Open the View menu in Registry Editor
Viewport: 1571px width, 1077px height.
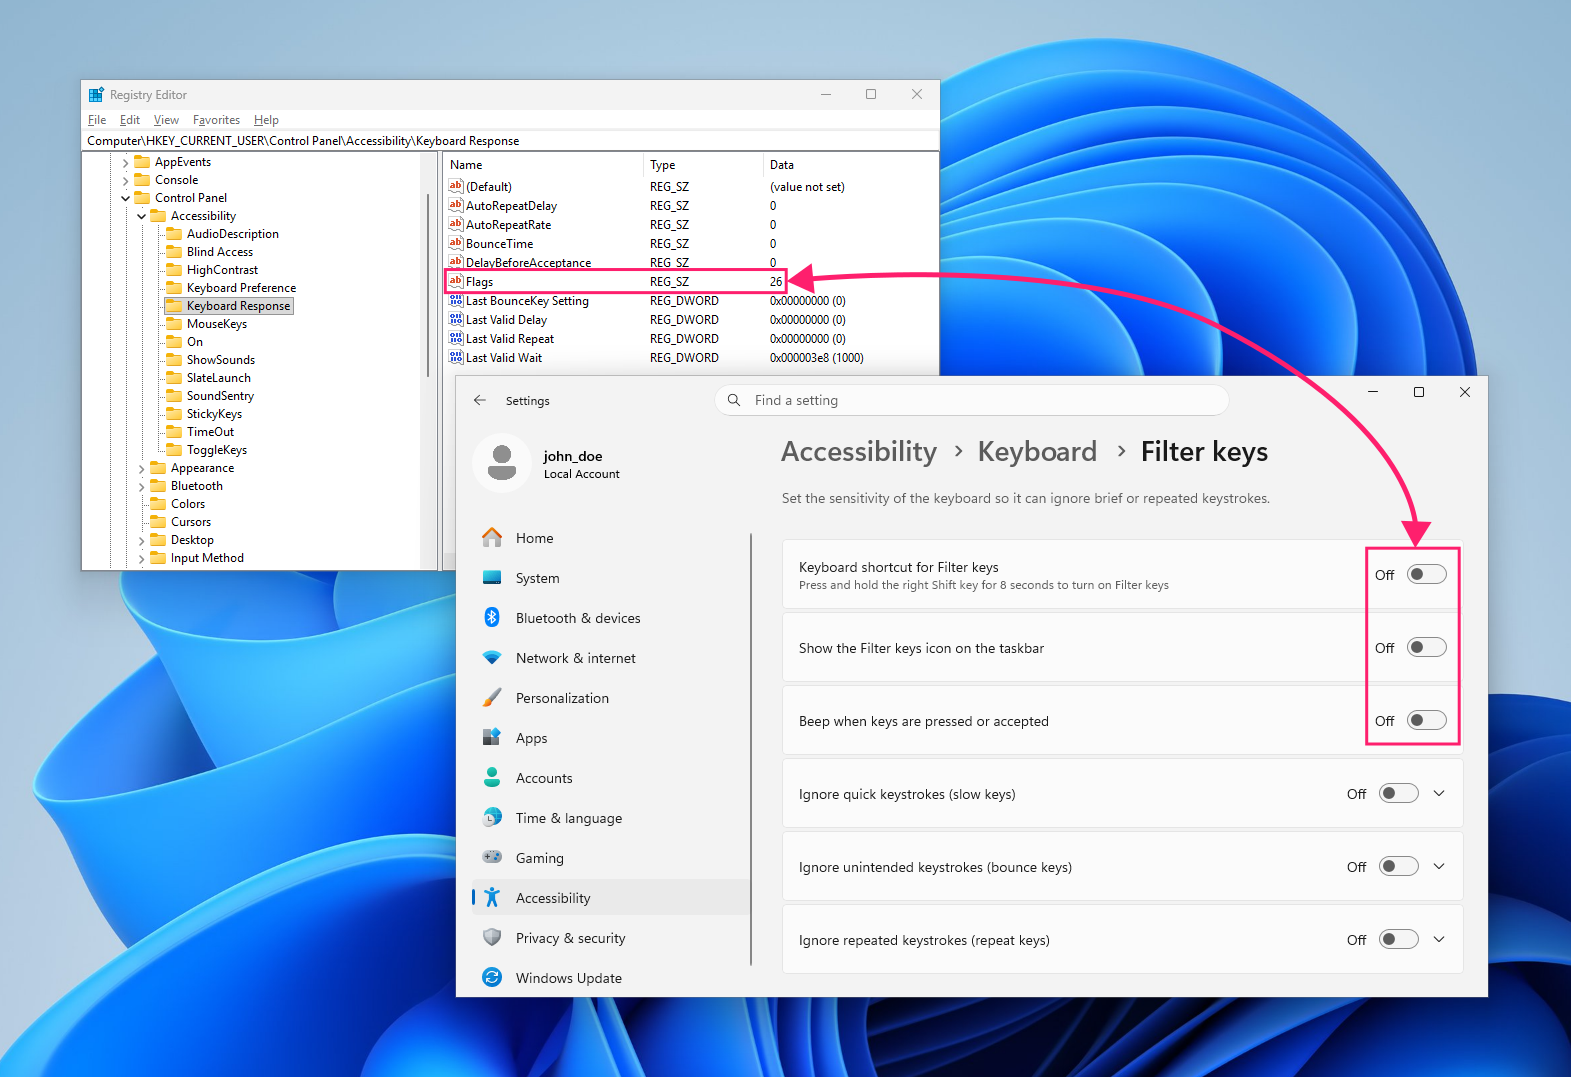pos(166,120)
